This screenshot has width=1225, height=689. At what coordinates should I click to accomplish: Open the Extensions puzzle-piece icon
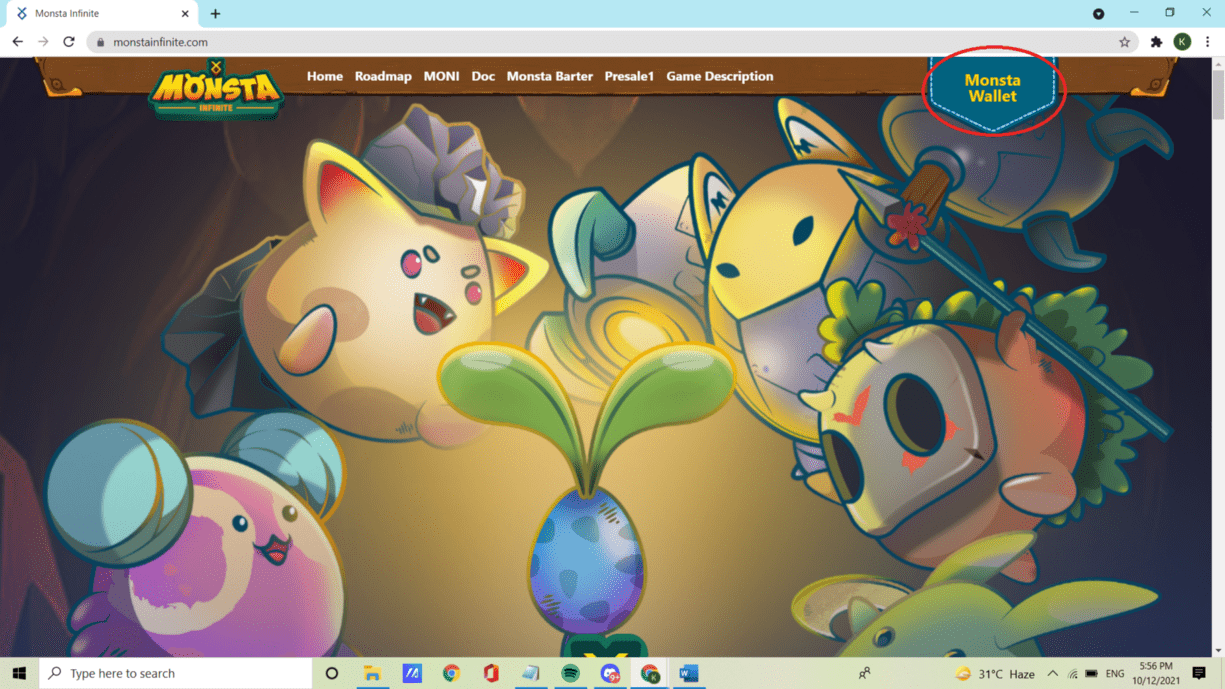point(1156,42)
